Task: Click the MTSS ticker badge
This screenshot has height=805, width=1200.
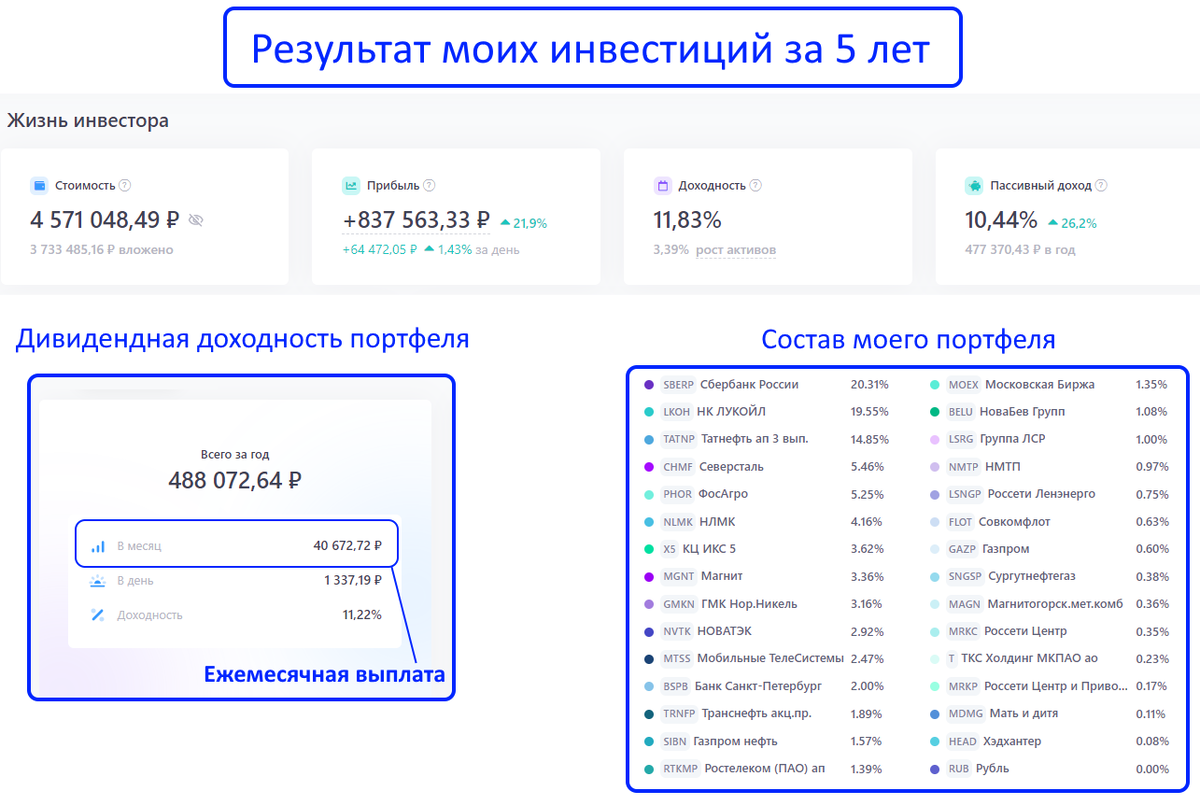Action: (677, 658)
